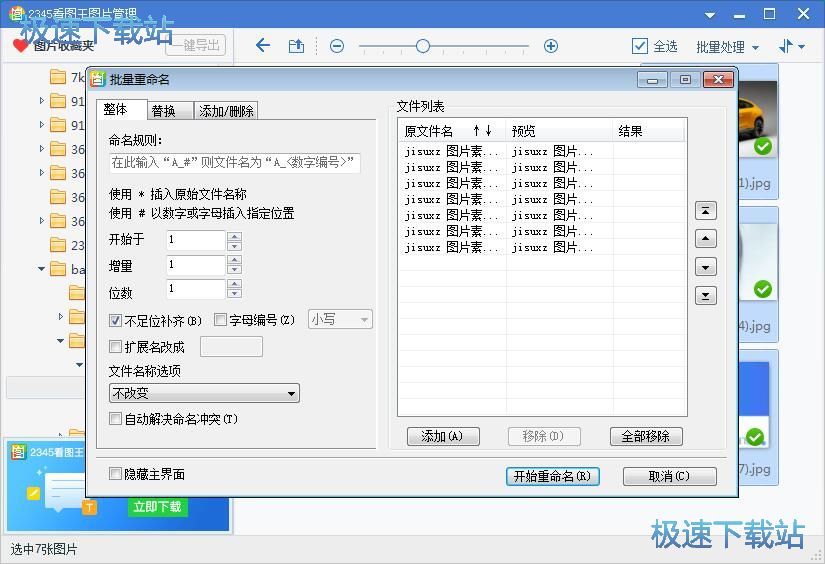Select the last jisuxz file row
Screen dimensions: 825x564
(542, 247)
